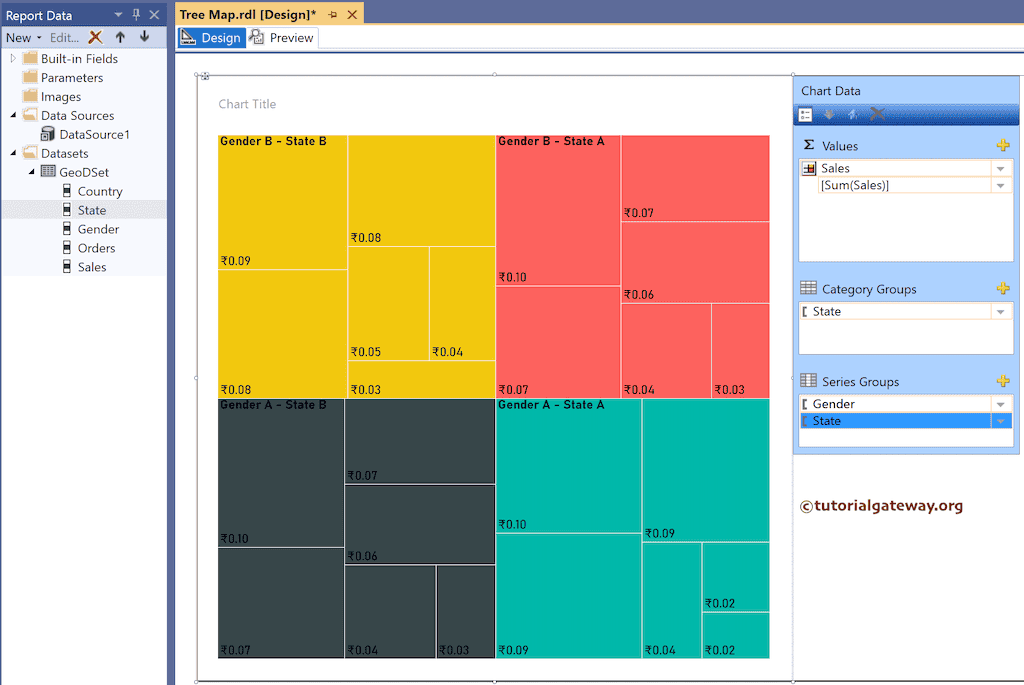Collapse the GeoDSet dataset tree node
Image resolution: width=1024 pixels, height=685 pixels.
pyautogui.click(x=30, y=172)
